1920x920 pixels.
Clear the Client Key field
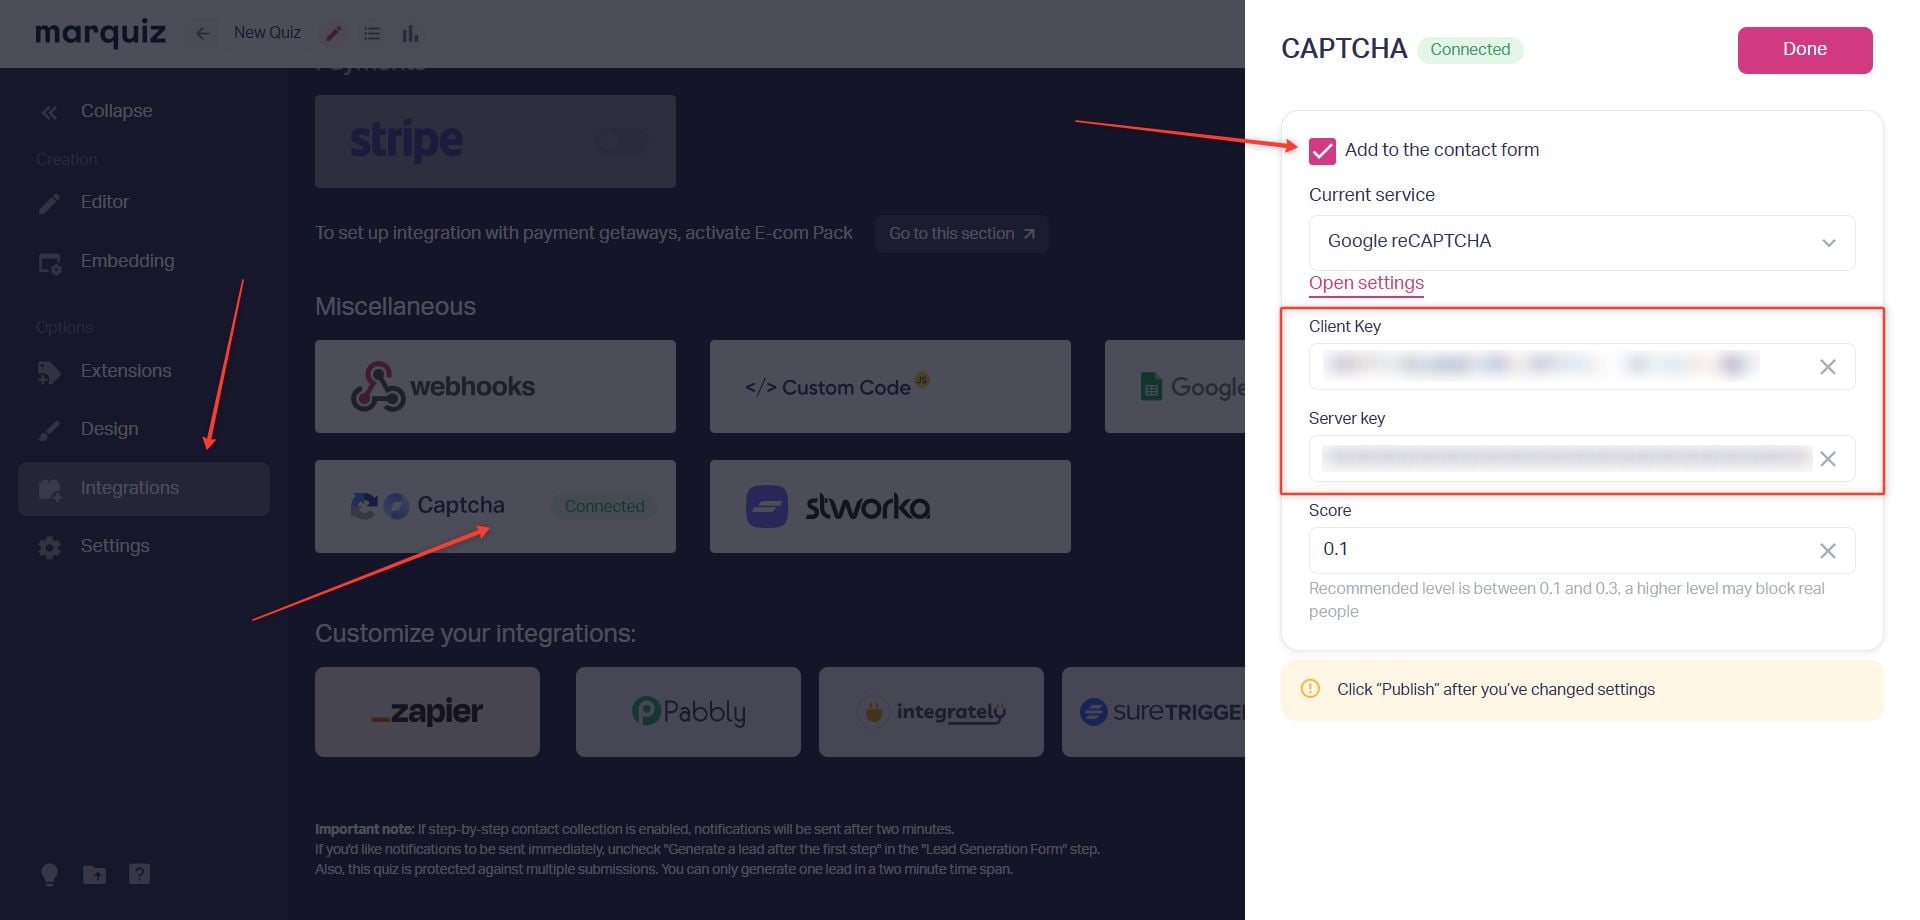(x=1827, y=367)
